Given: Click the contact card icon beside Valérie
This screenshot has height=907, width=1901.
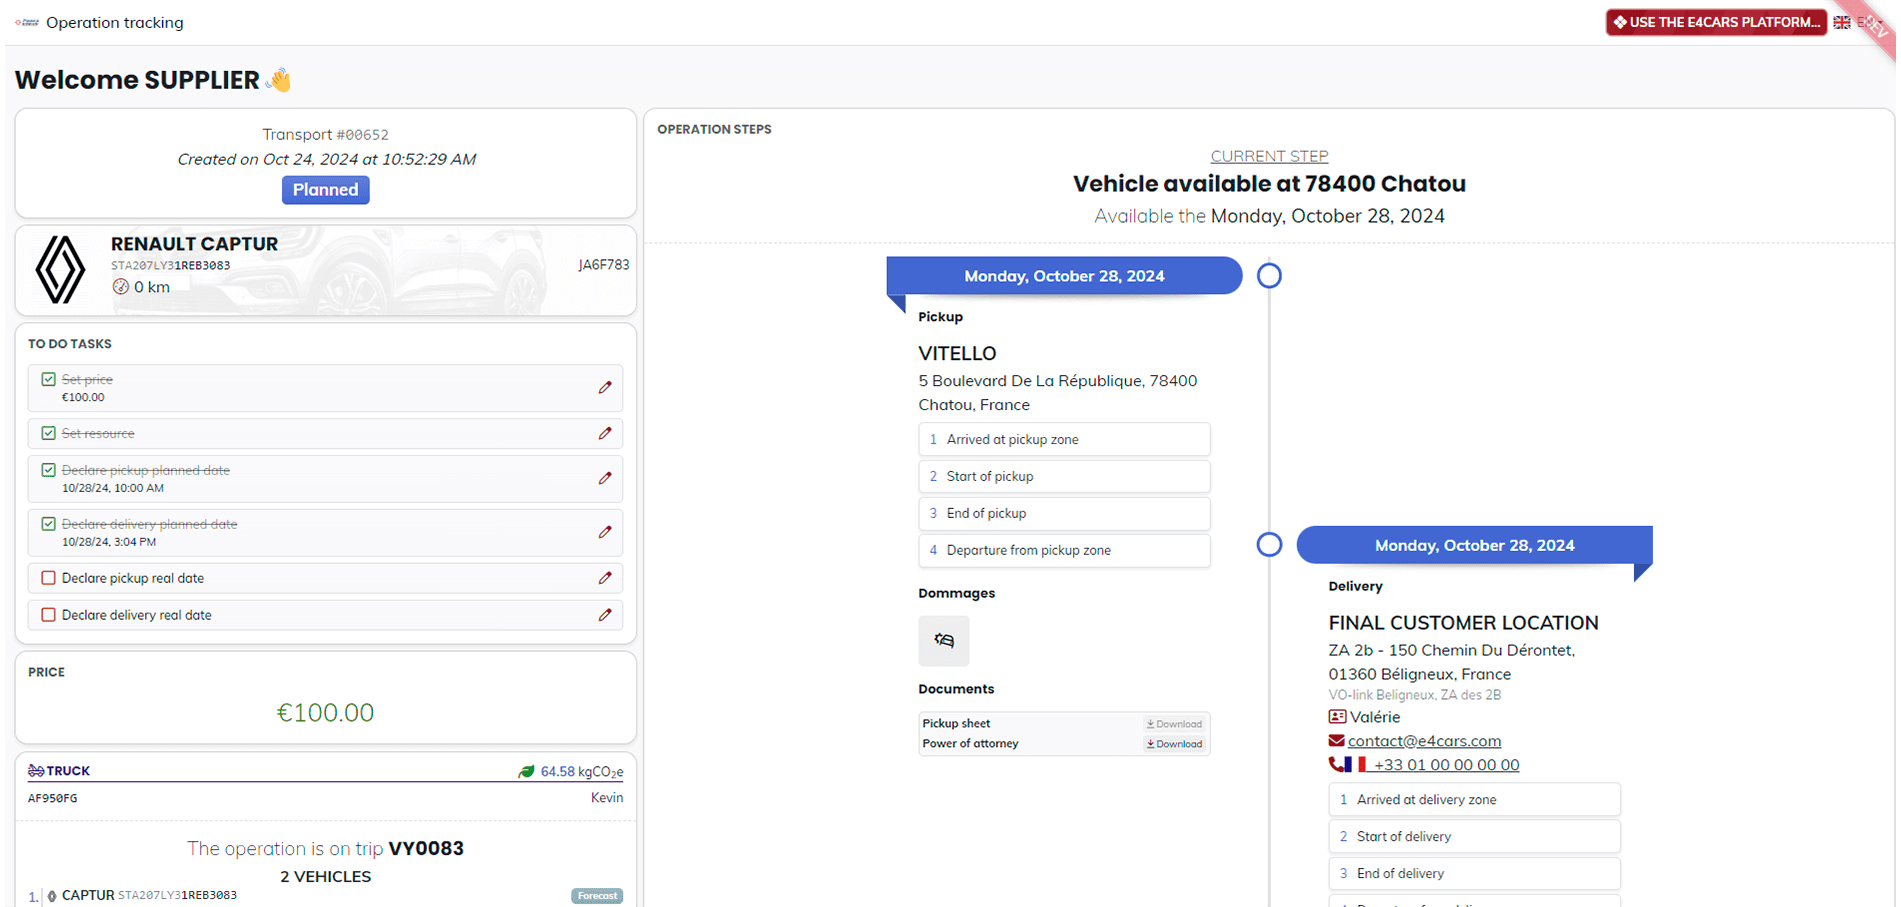Looking at the screenshot, I should (x=1337, y=717).
